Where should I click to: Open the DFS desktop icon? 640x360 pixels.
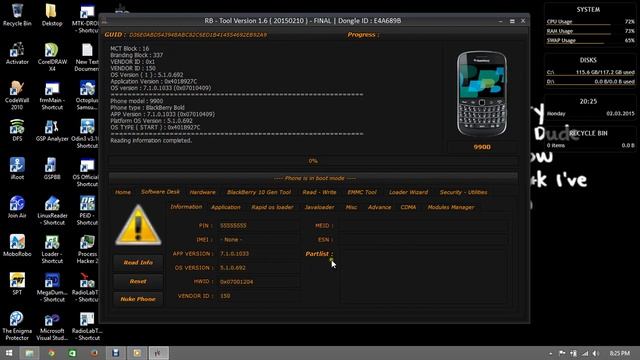tap(17, 130)
